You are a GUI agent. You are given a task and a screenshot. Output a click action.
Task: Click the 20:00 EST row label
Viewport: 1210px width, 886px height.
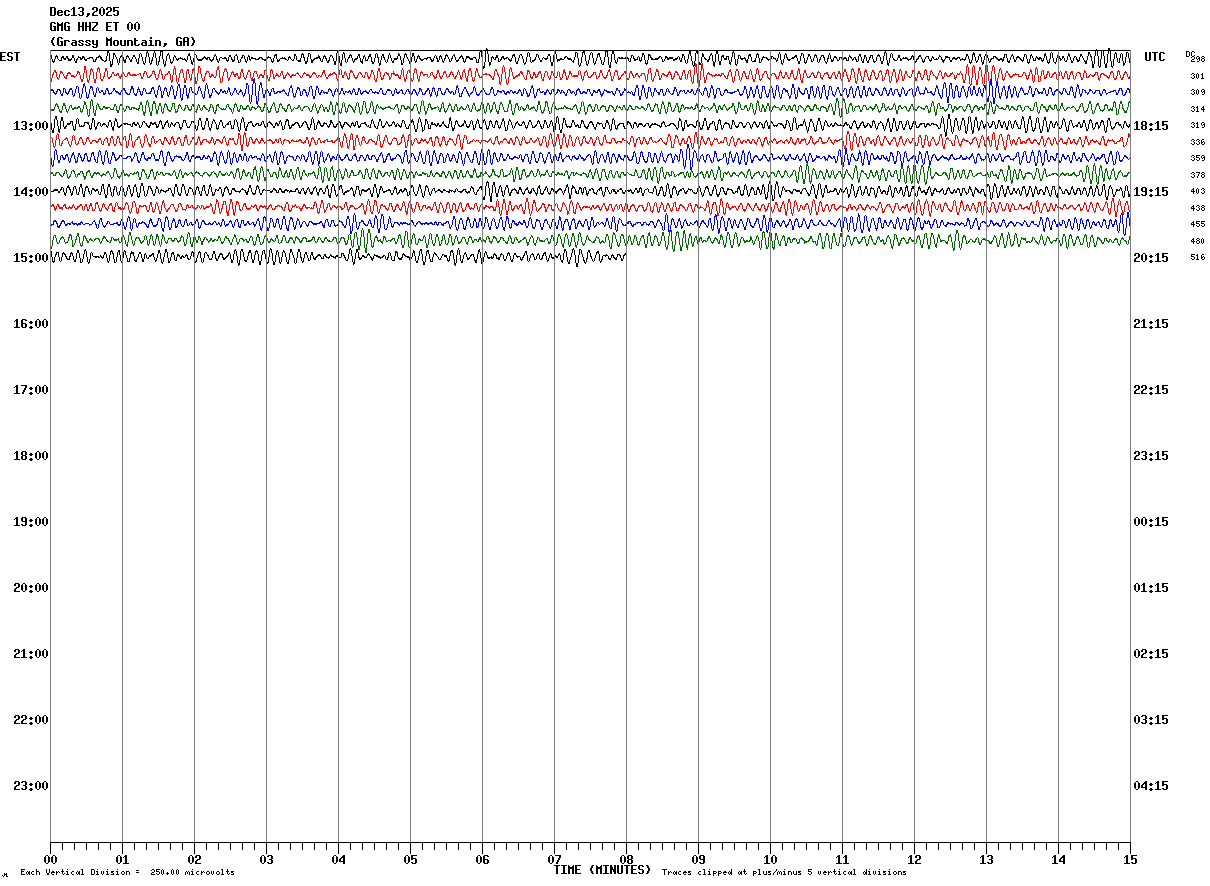coord(31,588)
